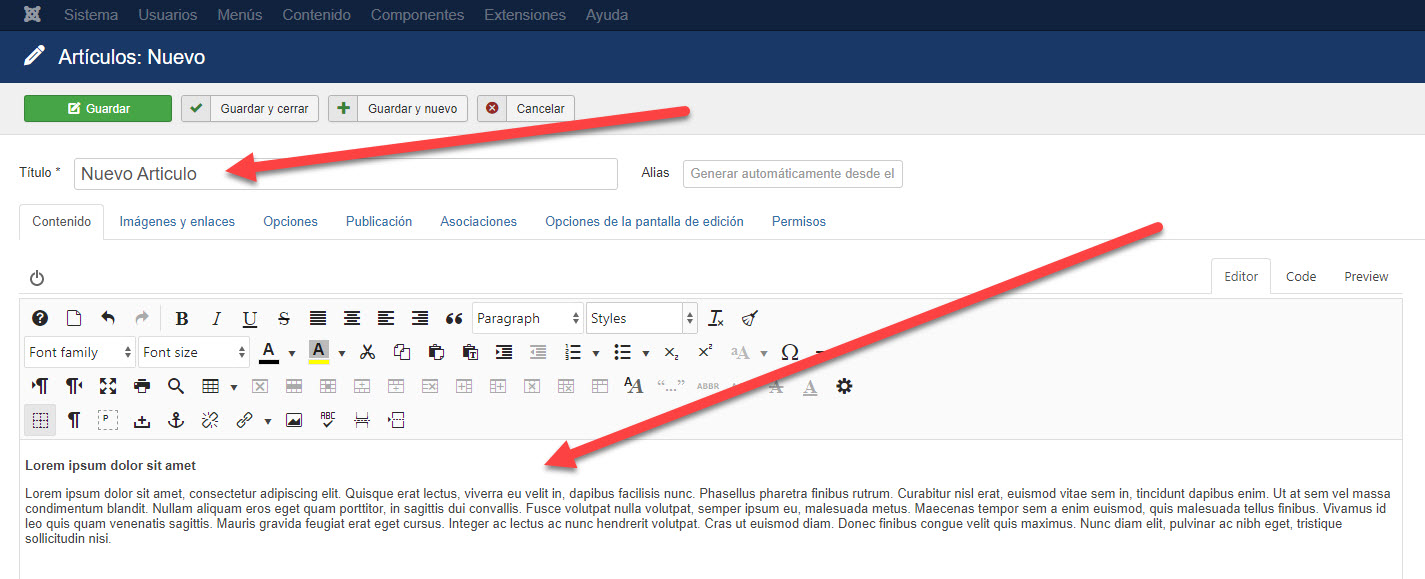Toggle italic formatting

(216, 319)
